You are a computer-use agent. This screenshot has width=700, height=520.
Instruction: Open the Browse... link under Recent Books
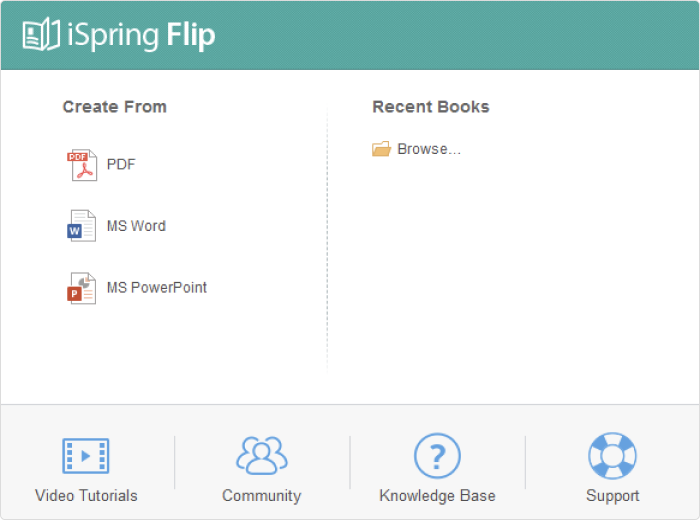[429, 149]
